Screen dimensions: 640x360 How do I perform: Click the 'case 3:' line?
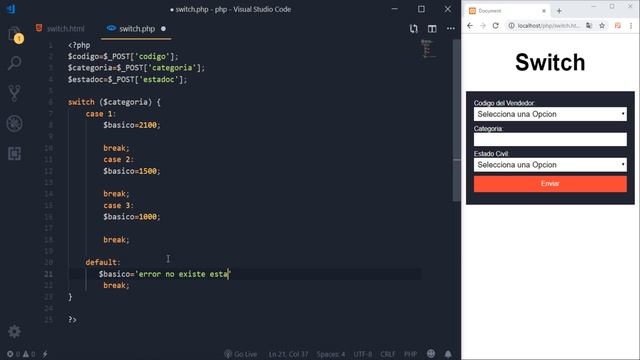point(118,205)
